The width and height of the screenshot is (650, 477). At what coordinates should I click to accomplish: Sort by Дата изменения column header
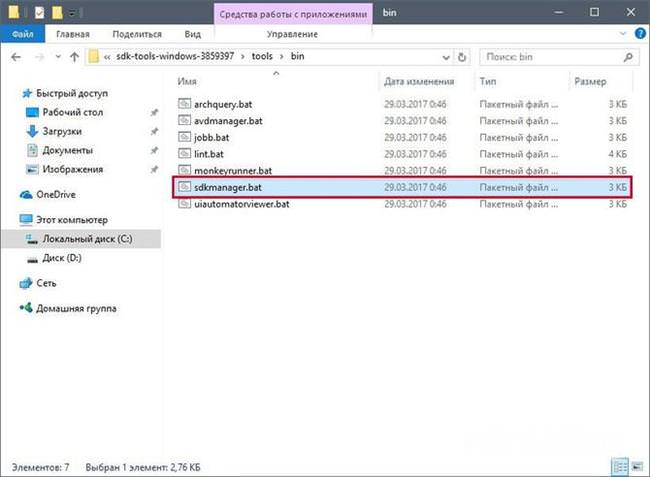(419, 82)
